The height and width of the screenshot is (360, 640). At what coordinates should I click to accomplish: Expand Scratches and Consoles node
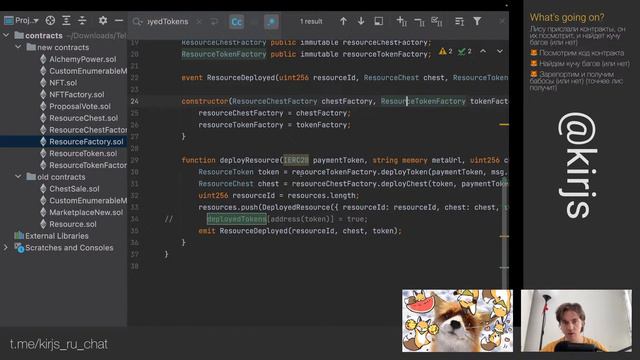point(6,247)
